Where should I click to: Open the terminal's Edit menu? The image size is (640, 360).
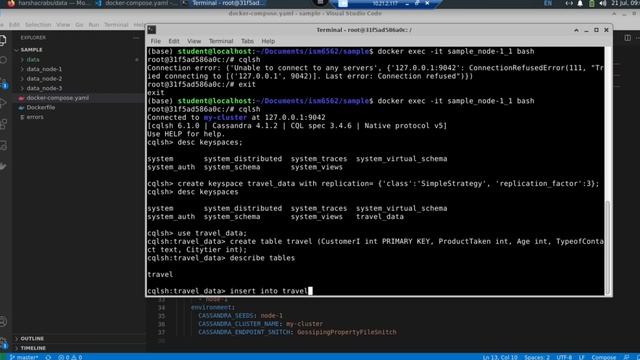[x=174, y=41]
